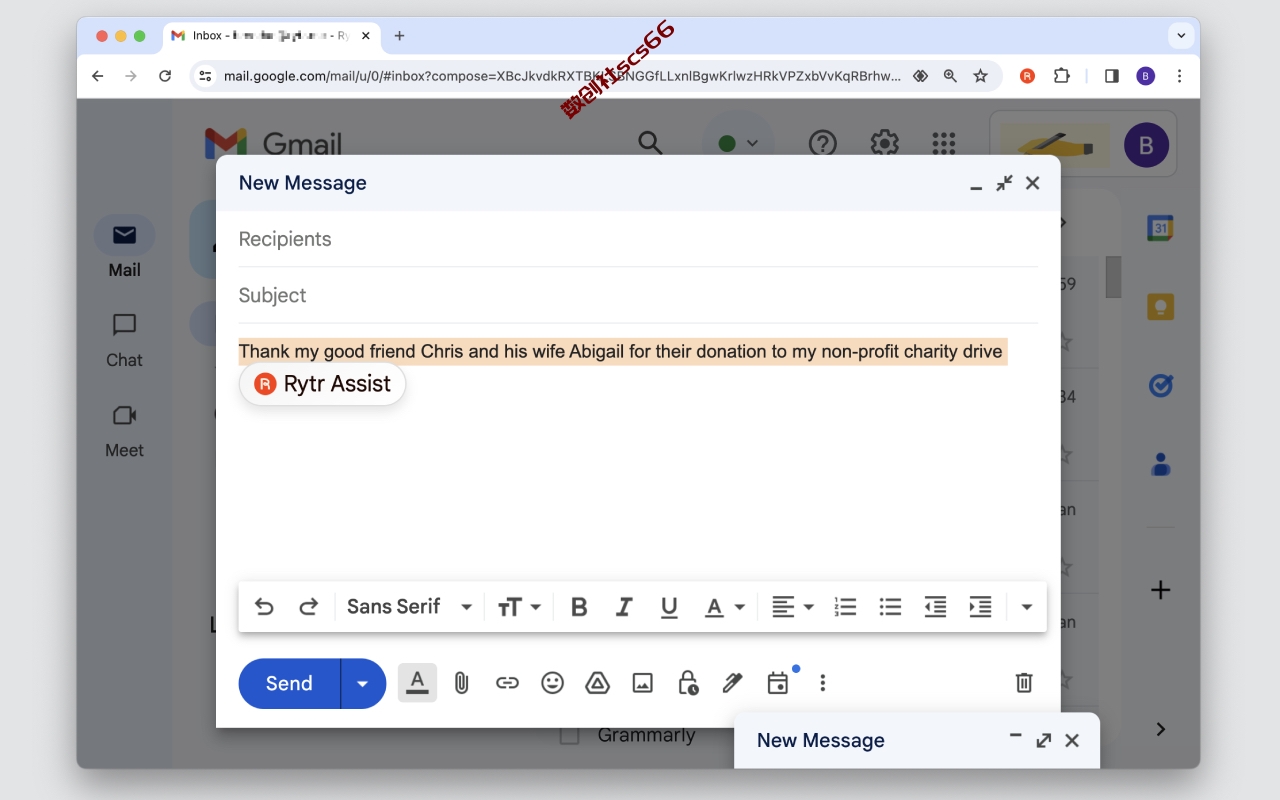Viewport: 1280px width, 800px height.
Task: Open Chrome tab search dropdown
Action: [x=1181, y=36]
